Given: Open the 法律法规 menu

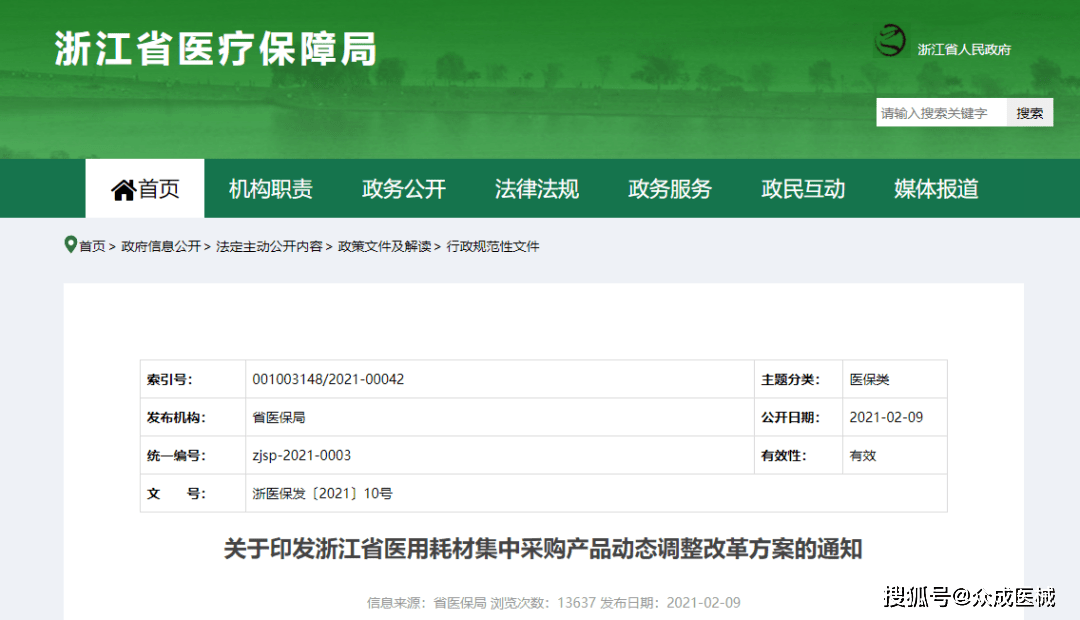Looking at the screenshot, I should pos(537,189).
